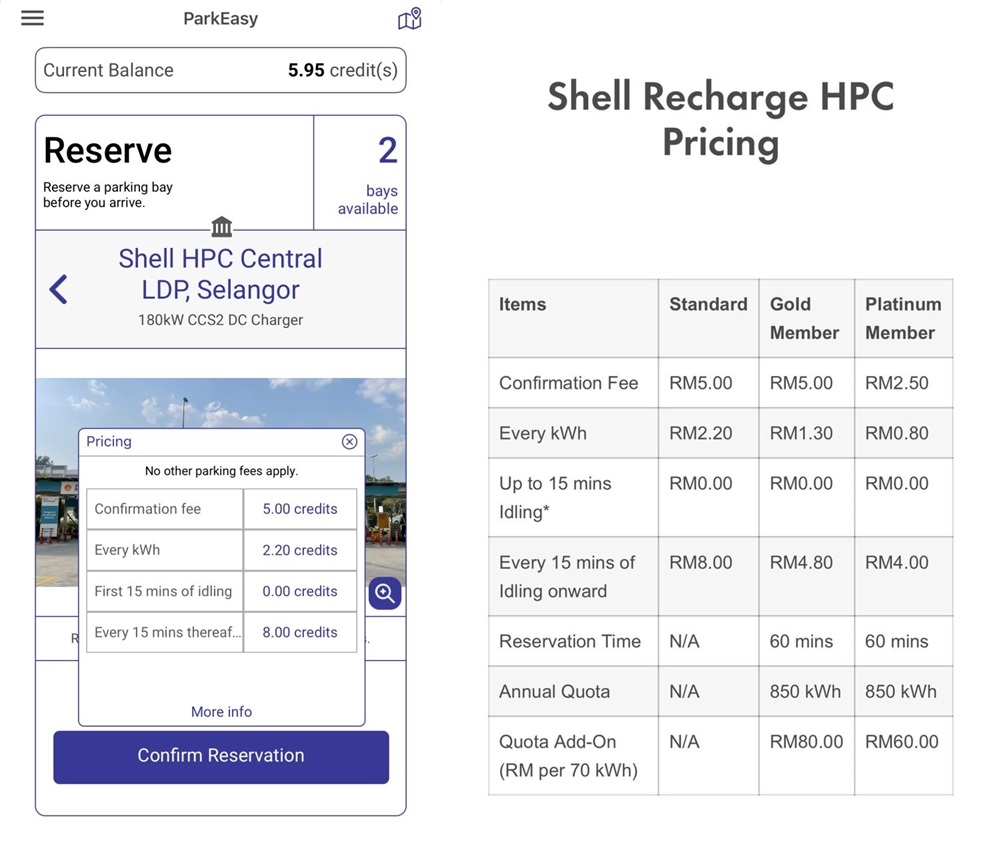Click the back chevron beside the station name
The height and width of the screenshot is (858, 1000).
point(58,288)
